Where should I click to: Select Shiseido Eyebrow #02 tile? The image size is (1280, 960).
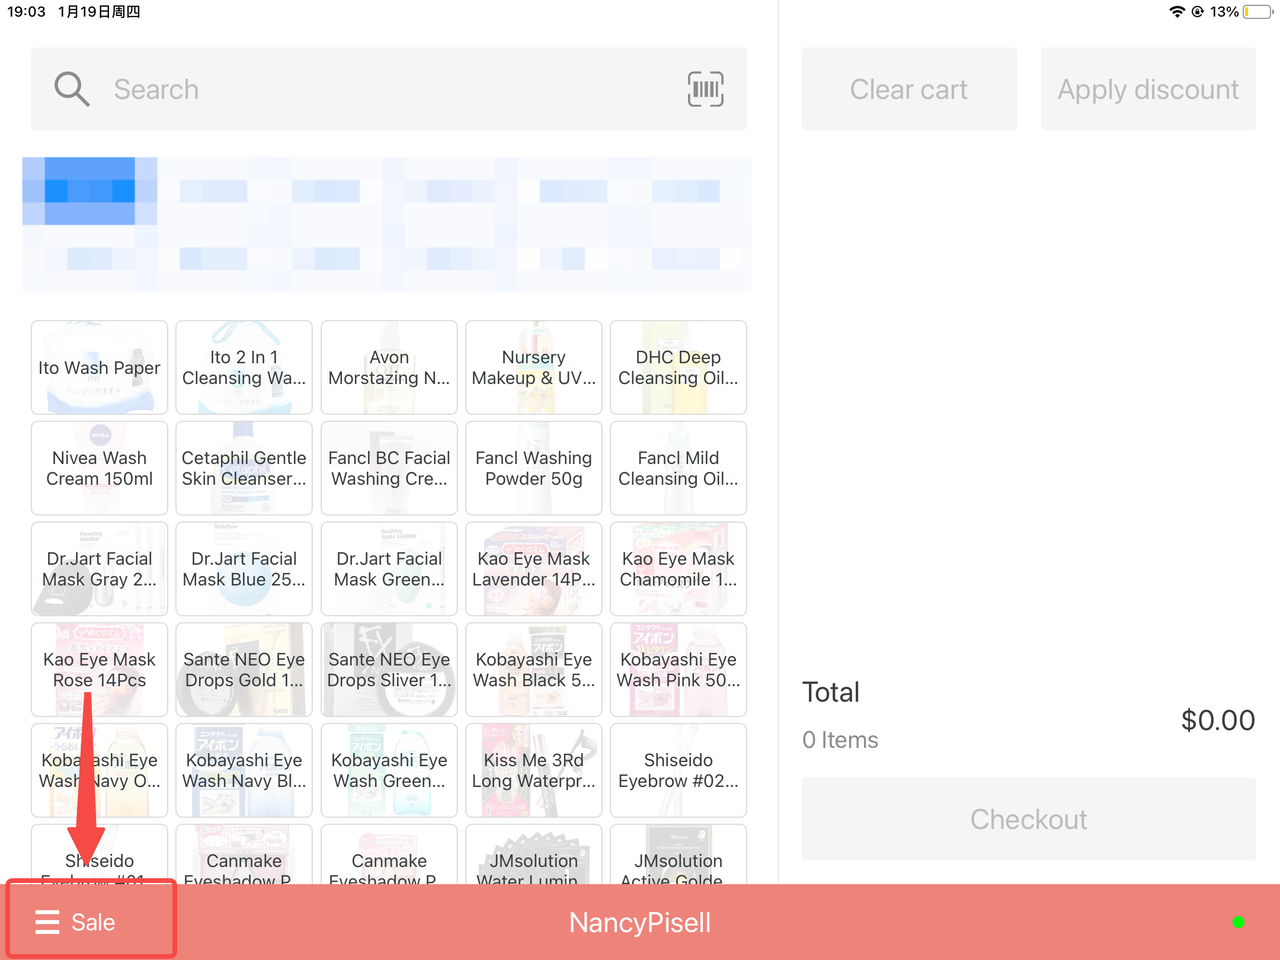tap(678, 770)
